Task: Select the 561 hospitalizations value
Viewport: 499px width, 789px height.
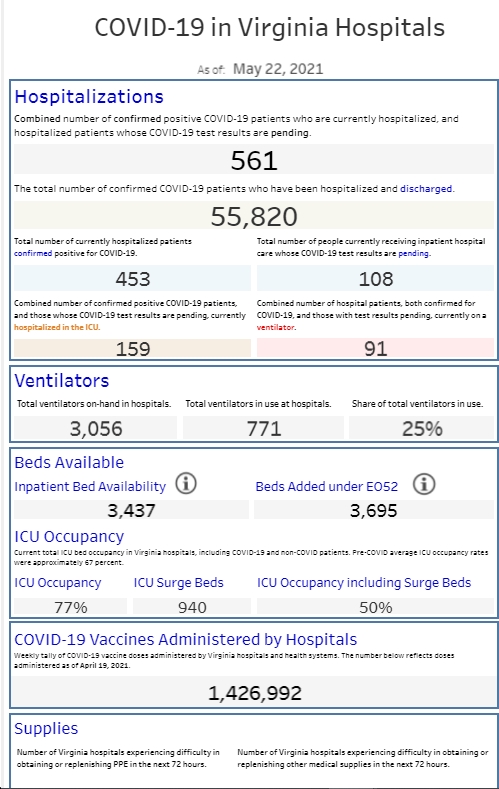Action: (254, 161)
